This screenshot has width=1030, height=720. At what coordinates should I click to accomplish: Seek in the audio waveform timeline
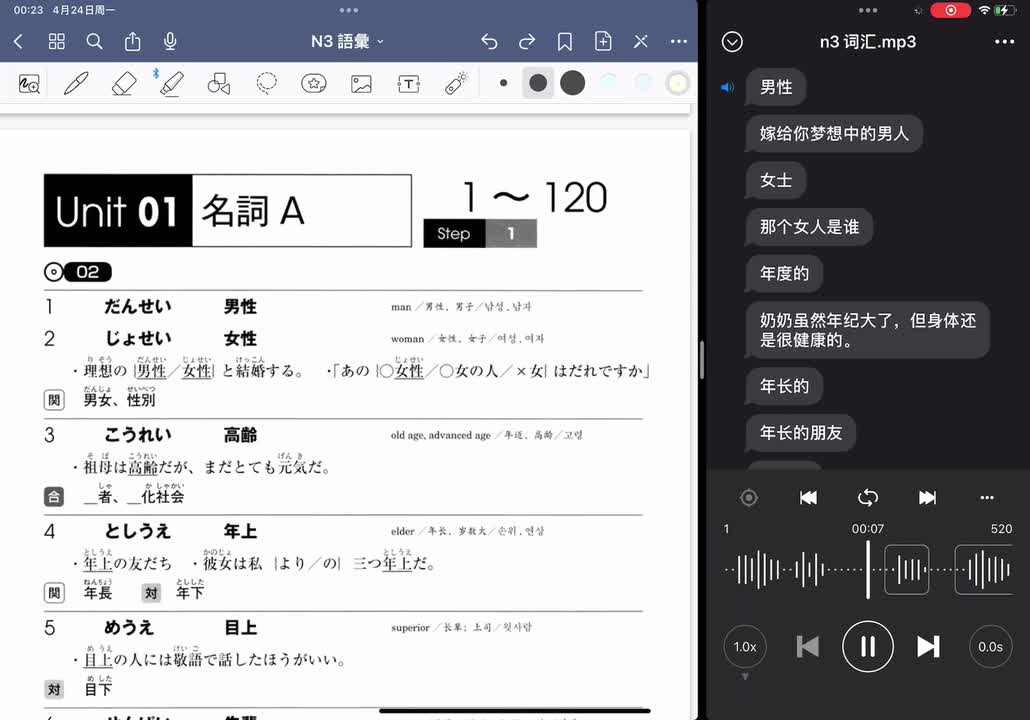(868, 570)
